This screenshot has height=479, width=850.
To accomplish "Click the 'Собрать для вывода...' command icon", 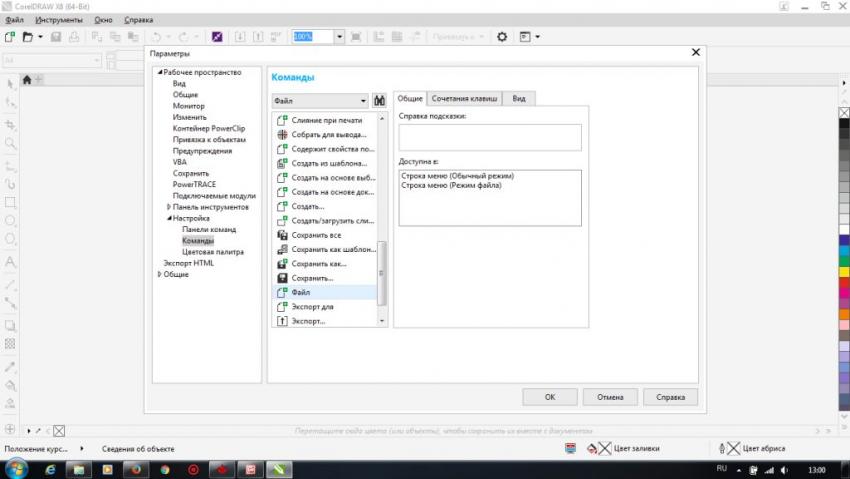I will [x=282, y=134].
